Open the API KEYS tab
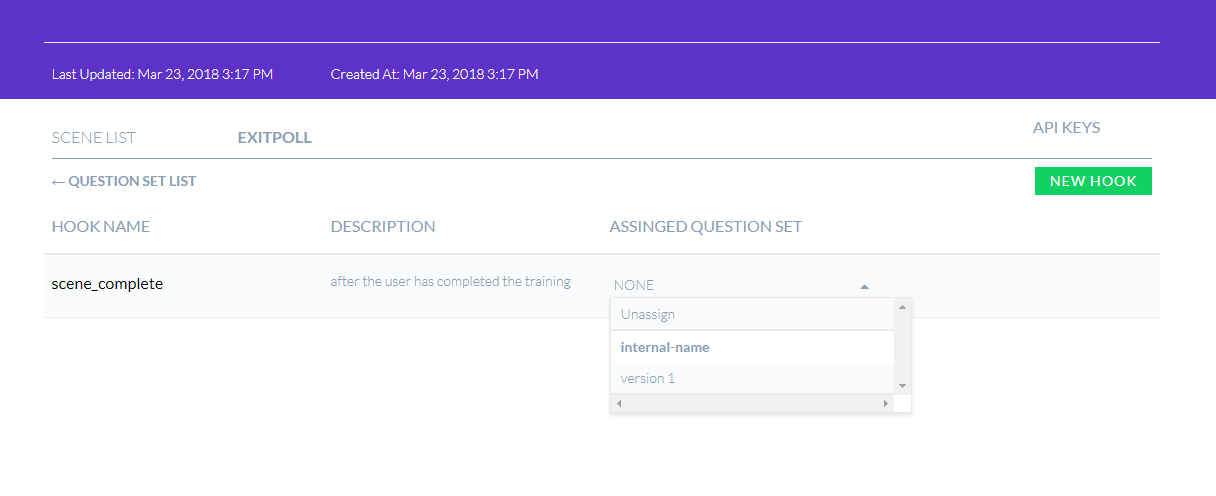Image resolution: width=1216 pixels, height=496 pixels. click(1066, 127)
